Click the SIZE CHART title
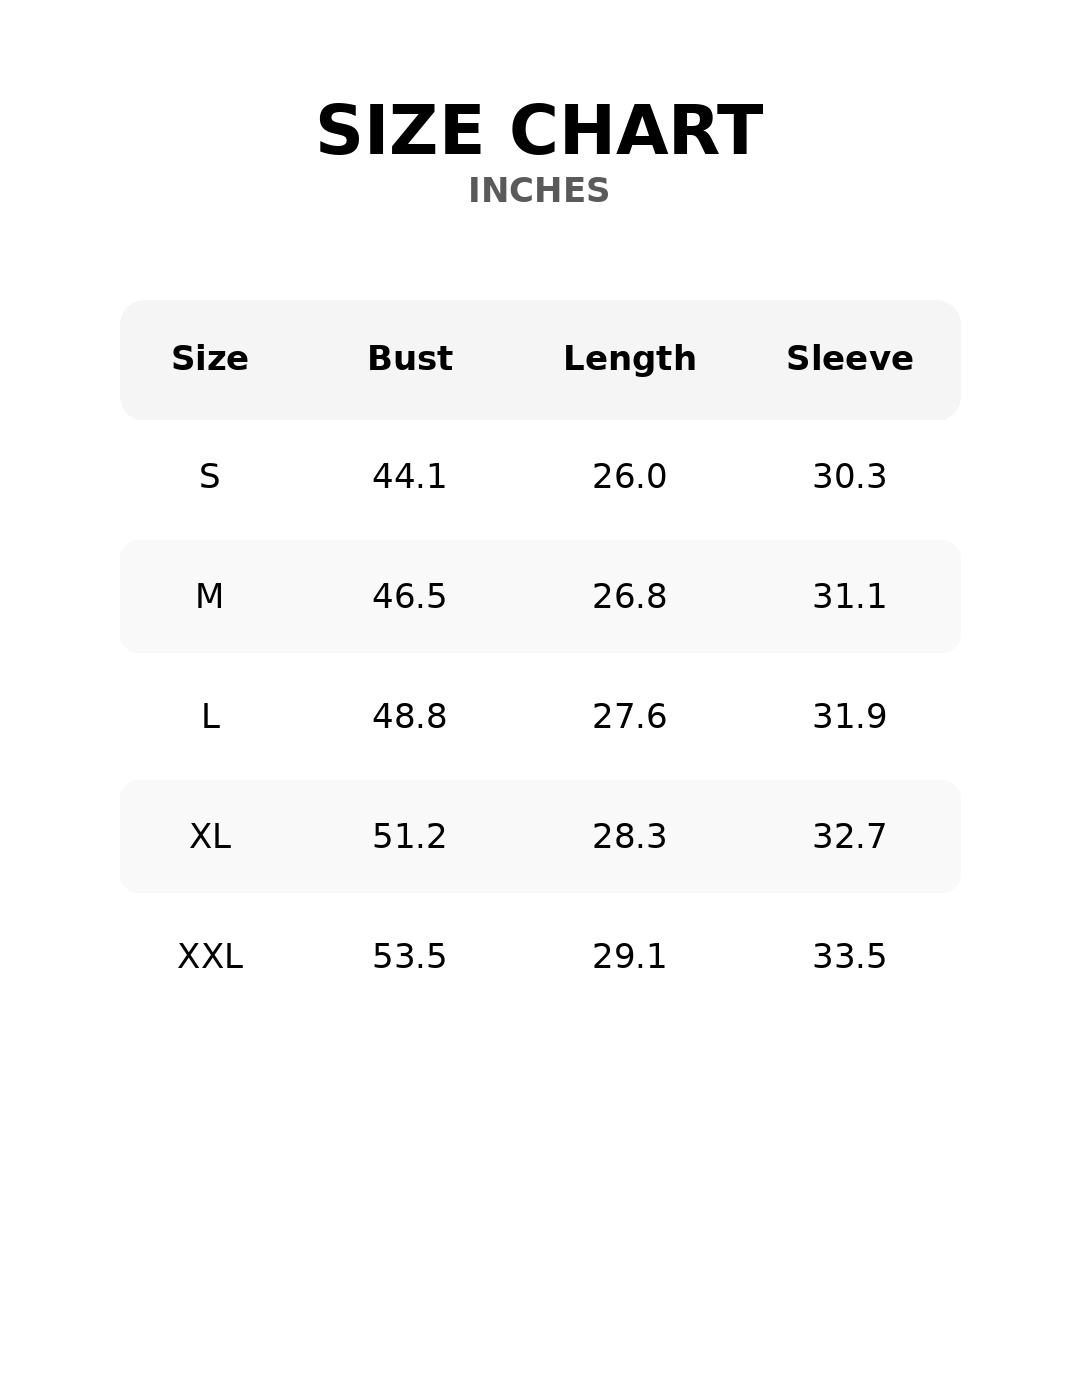 coord(539,131)
